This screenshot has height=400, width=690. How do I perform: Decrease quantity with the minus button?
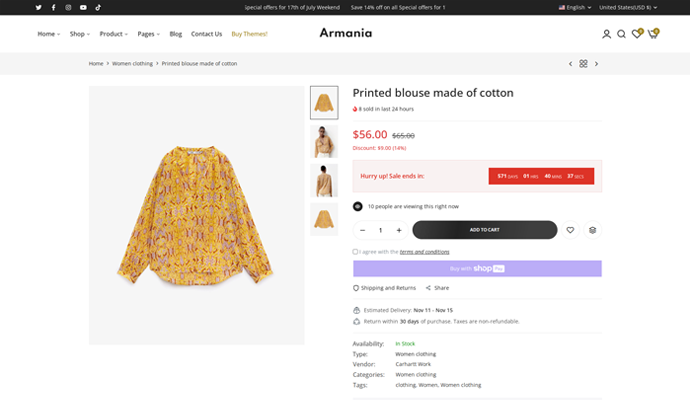(363, 230)
